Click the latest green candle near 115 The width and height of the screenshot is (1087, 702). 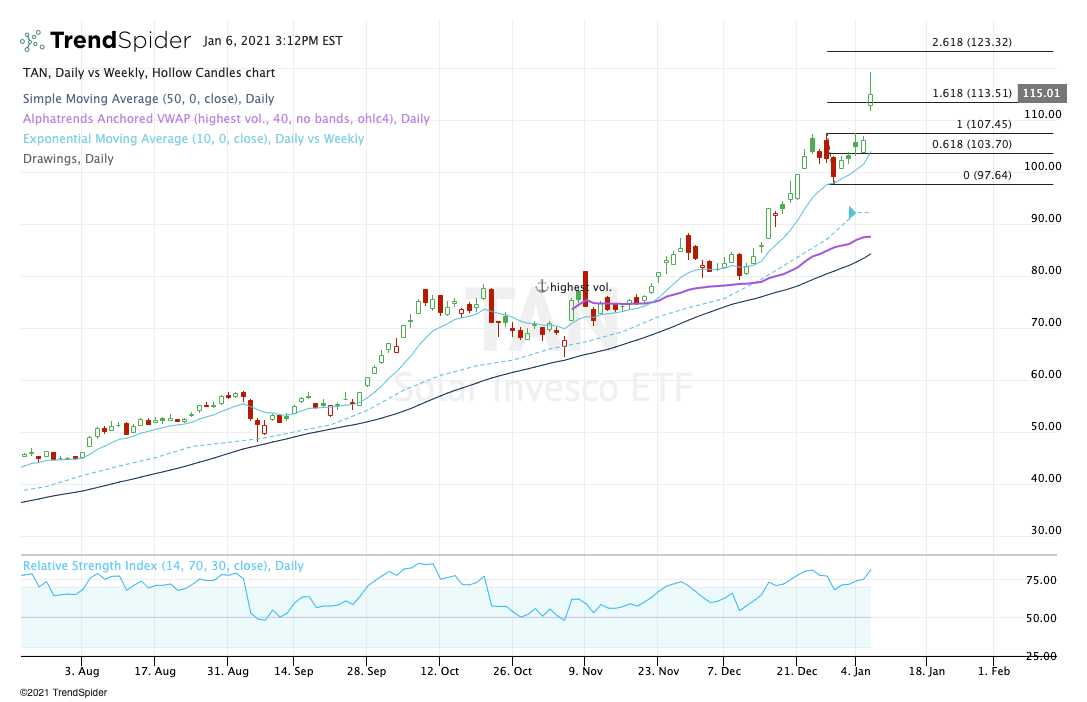click(x=871, y=100)
